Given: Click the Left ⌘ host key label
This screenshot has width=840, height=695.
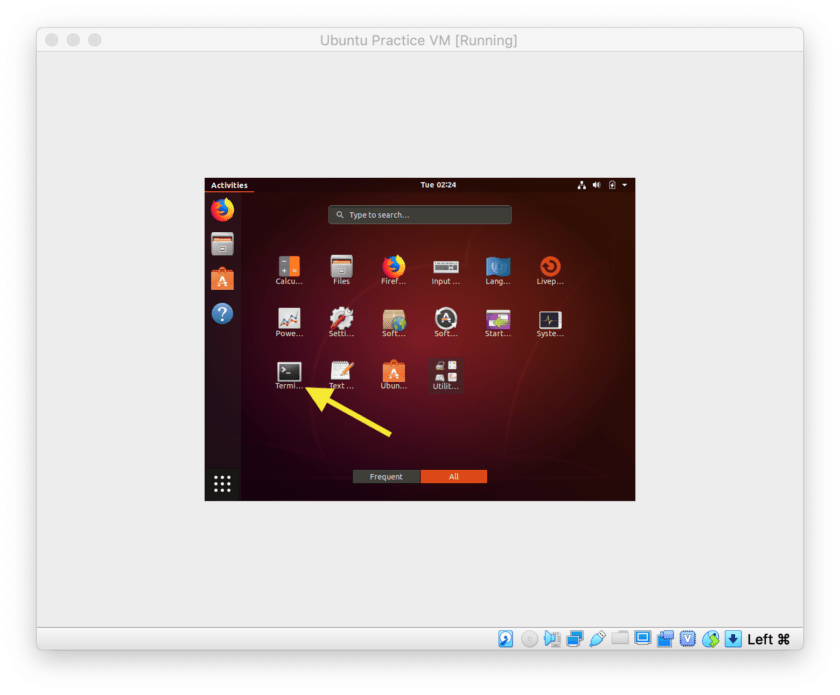Looking at the screenshot, I should coord(769,639).
